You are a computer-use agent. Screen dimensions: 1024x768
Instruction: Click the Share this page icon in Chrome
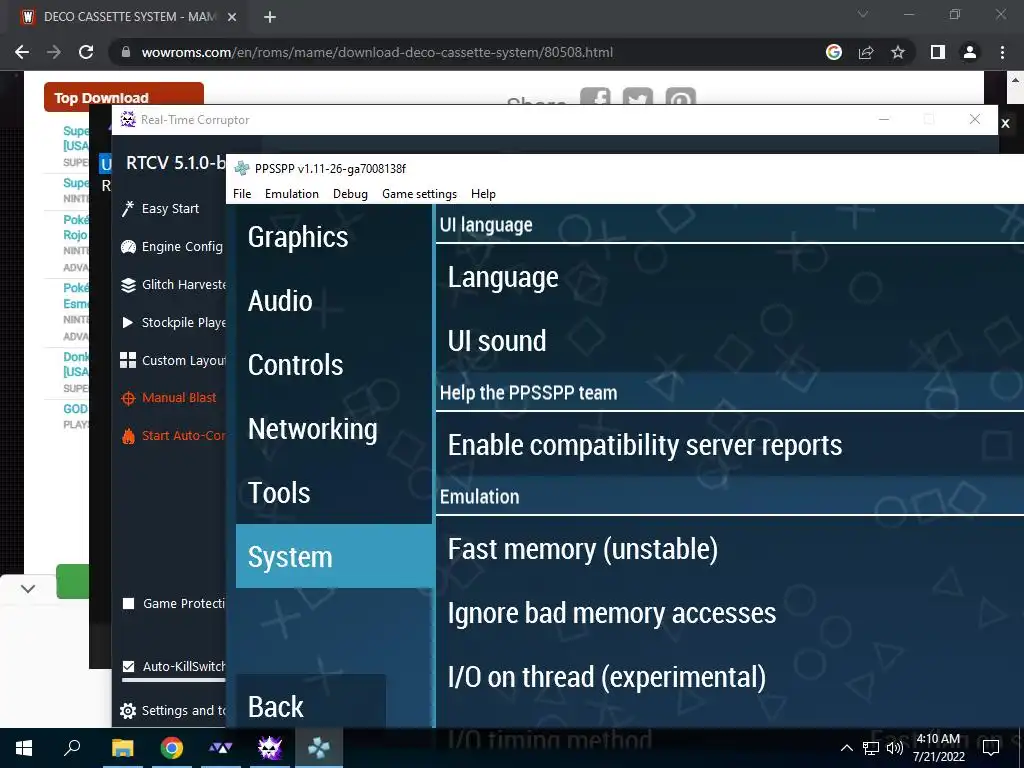(866, 52)
